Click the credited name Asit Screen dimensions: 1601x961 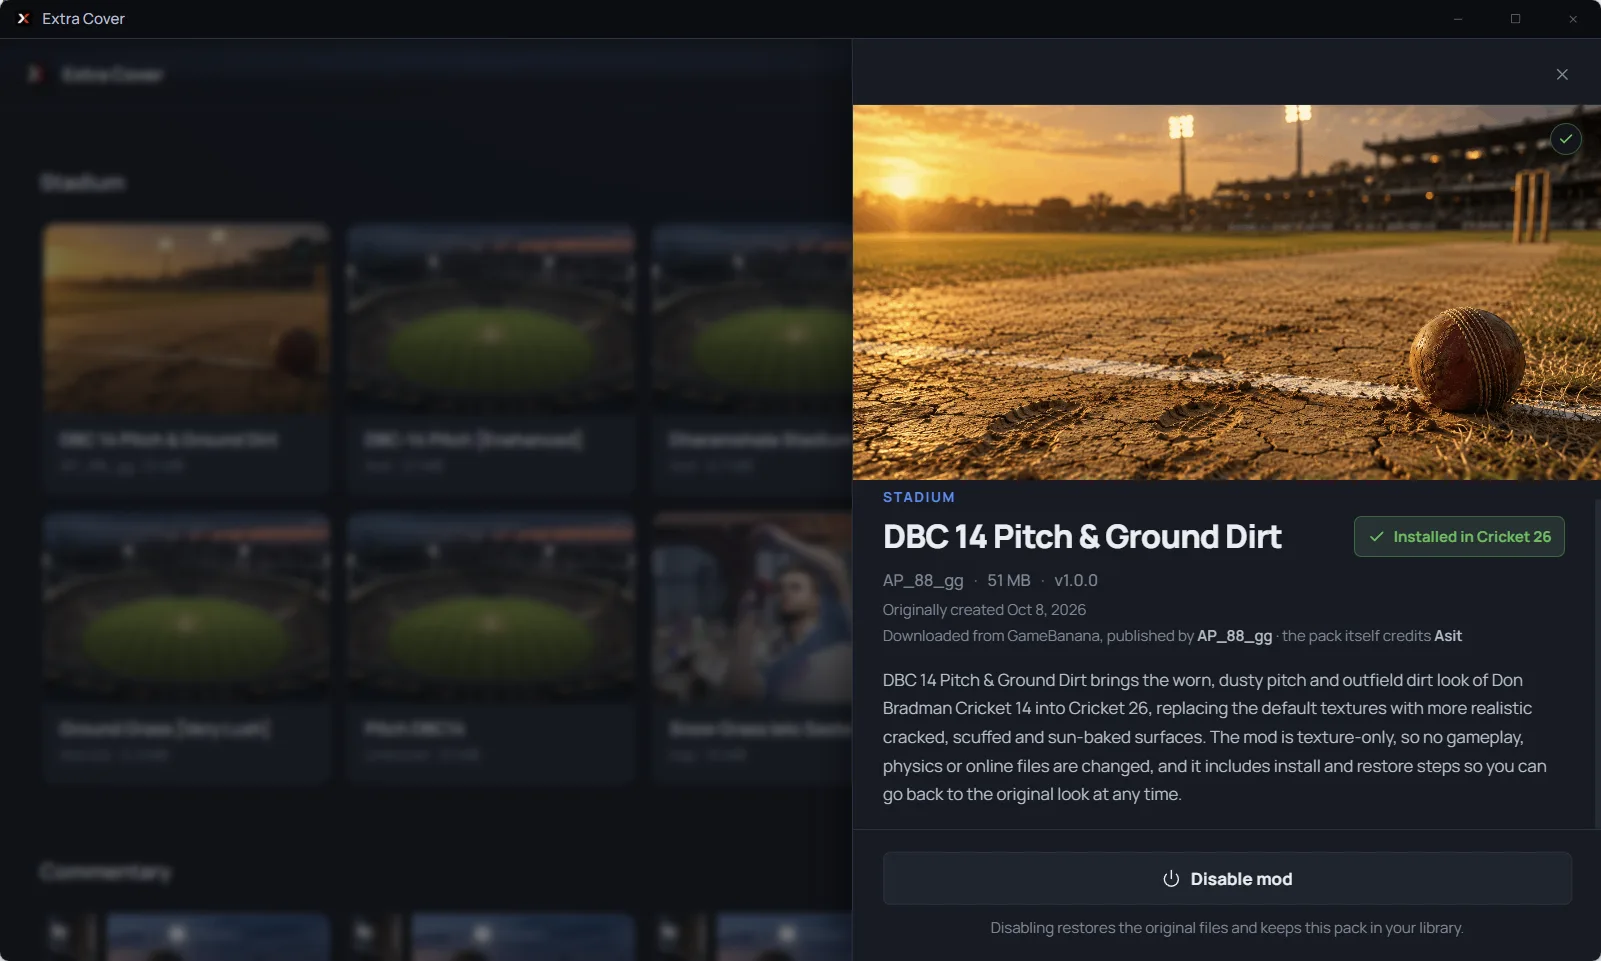1448,636
